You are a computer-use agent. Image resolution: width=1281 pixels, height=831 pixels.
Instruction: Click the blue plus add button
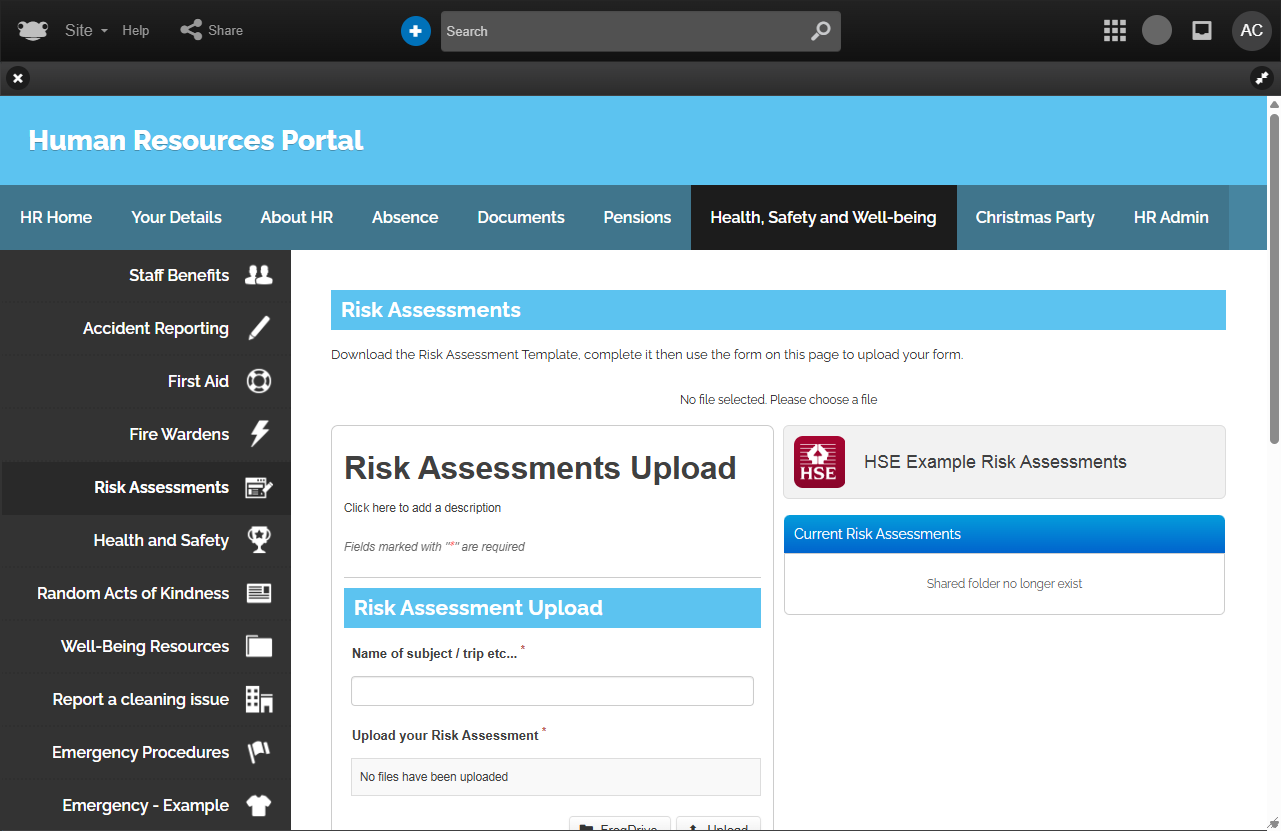coord(415,31)
